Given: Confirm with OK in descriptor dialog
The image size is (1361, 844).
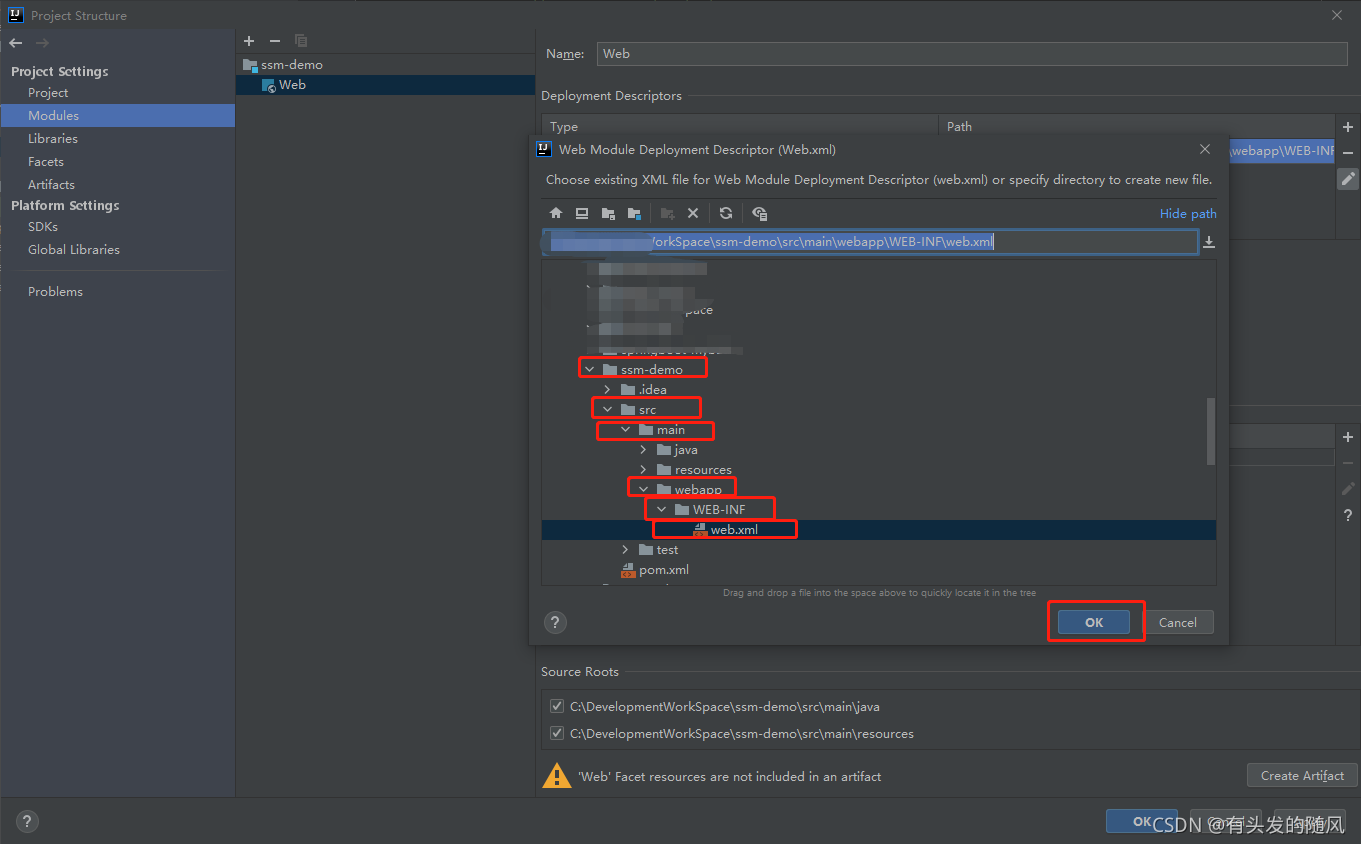Looking at the screenshot, I should click(1094, 622).
